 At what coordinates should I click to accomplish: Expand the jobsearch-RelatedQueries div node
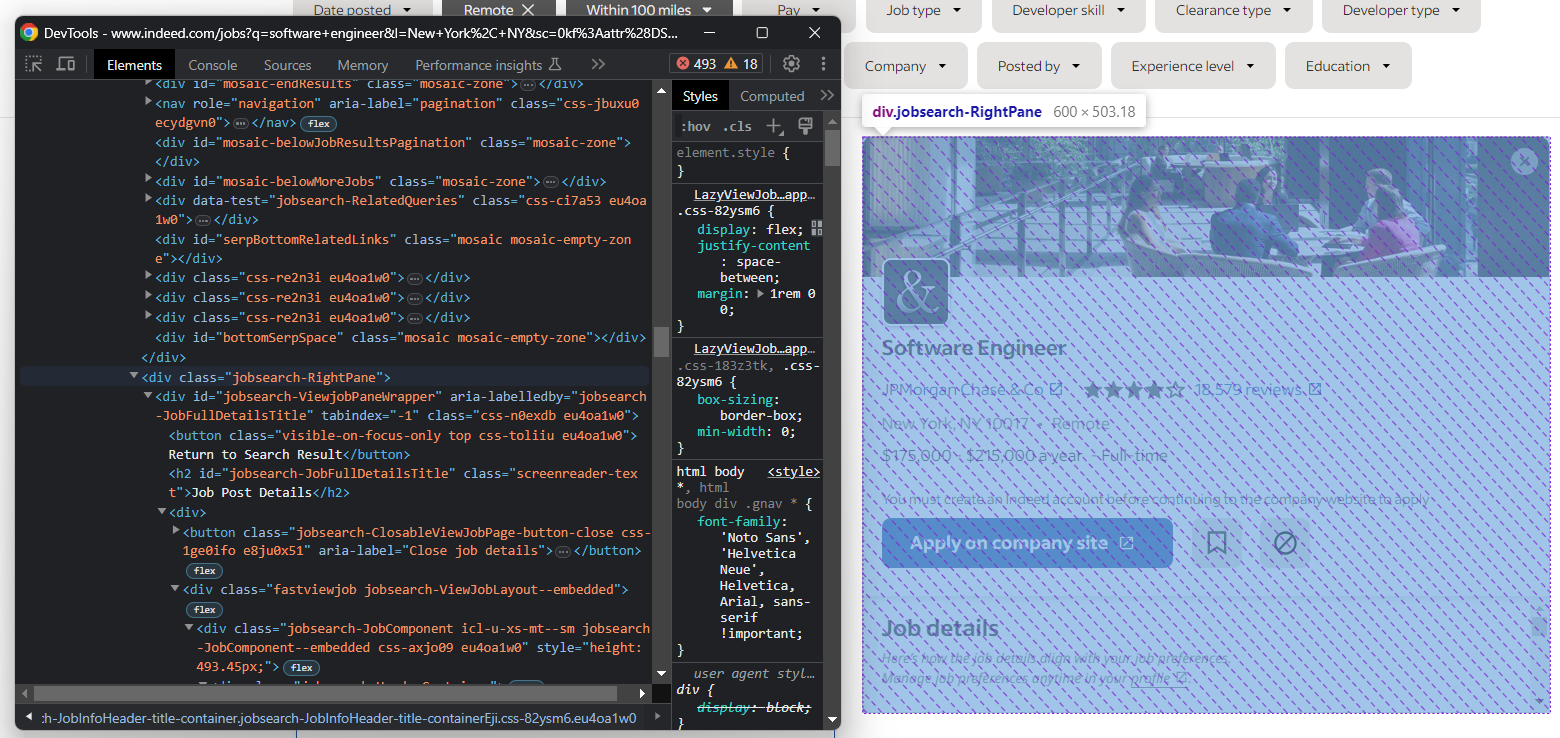click(x=146, y=200)
